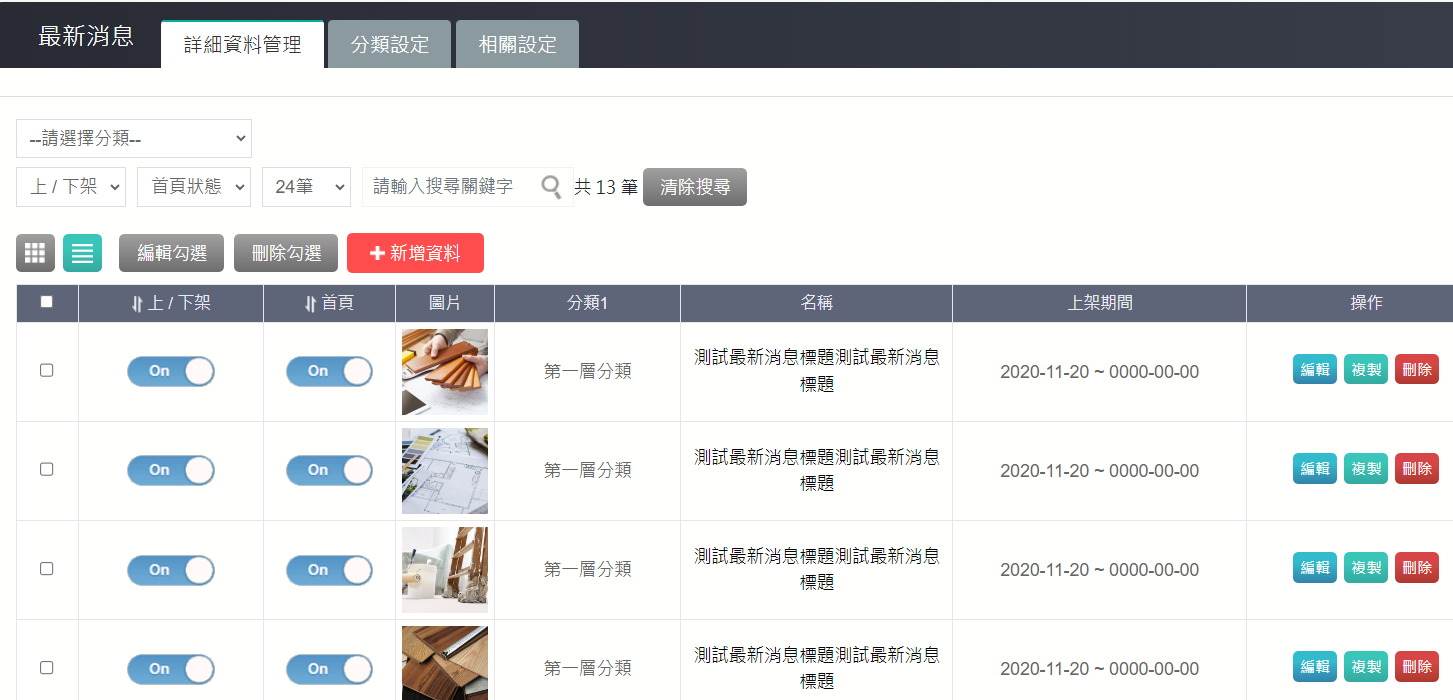Viewport: 1453px width, 700px height.
Task: Open the 上 / 下架 filter dropdown
Action: tap(71, 187)
